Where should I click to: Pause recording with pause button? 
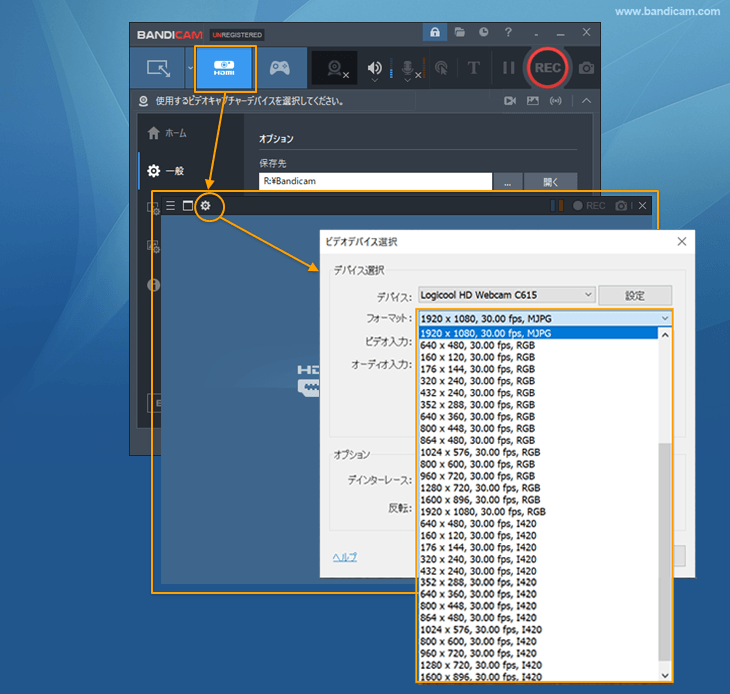coord(508,68)
